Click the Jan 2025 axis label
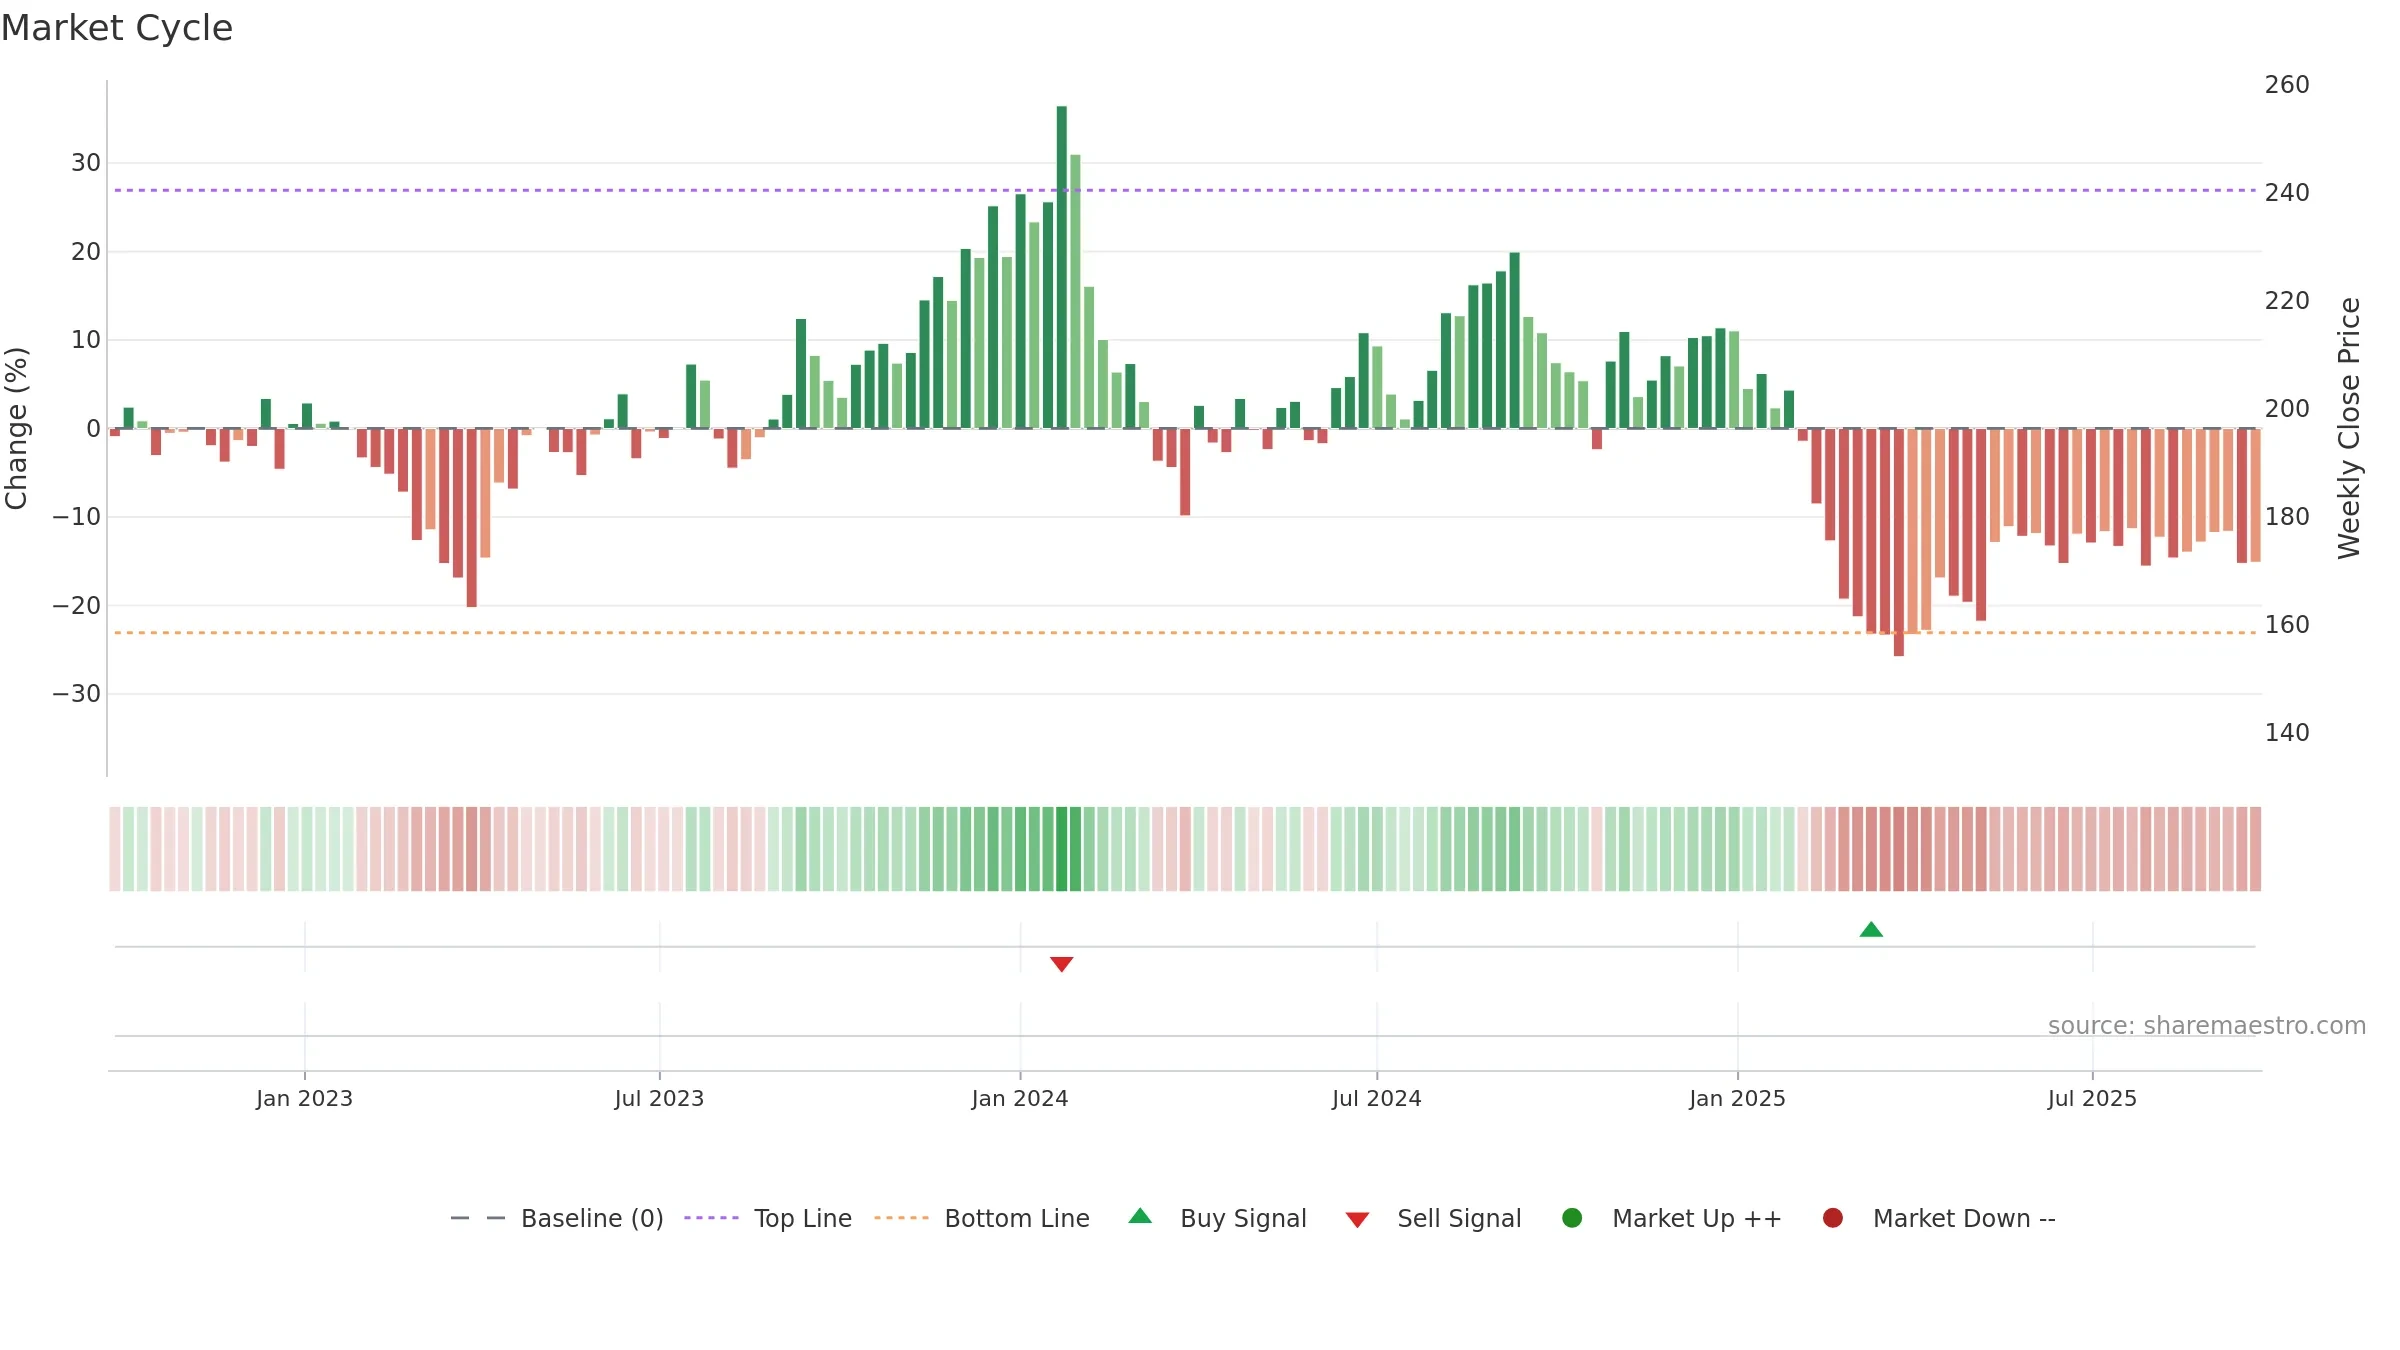Image resolution: width=2400 pixels, height=1350 pixels. pyautogui.click(x=1737, y=1098)
